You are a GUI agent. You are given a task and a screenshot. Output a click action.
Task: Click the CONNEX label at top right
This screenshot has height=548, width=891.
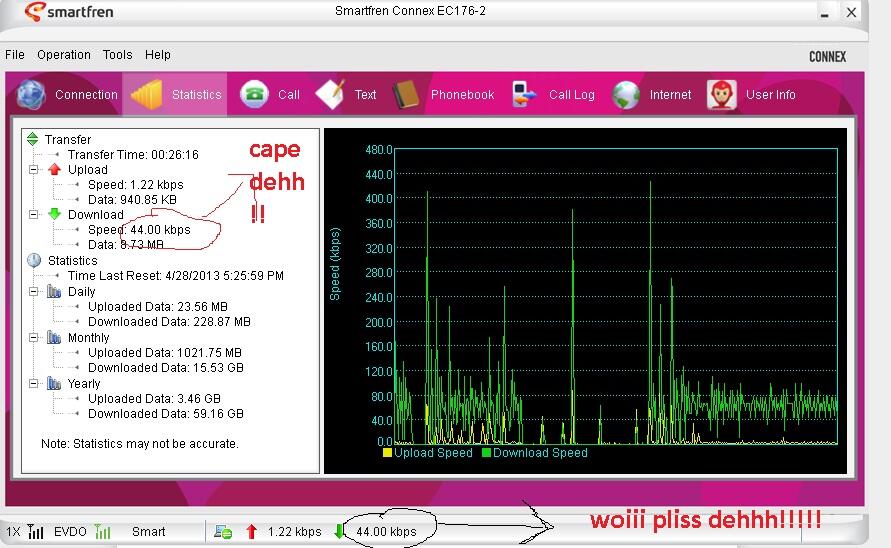point(827,57)
